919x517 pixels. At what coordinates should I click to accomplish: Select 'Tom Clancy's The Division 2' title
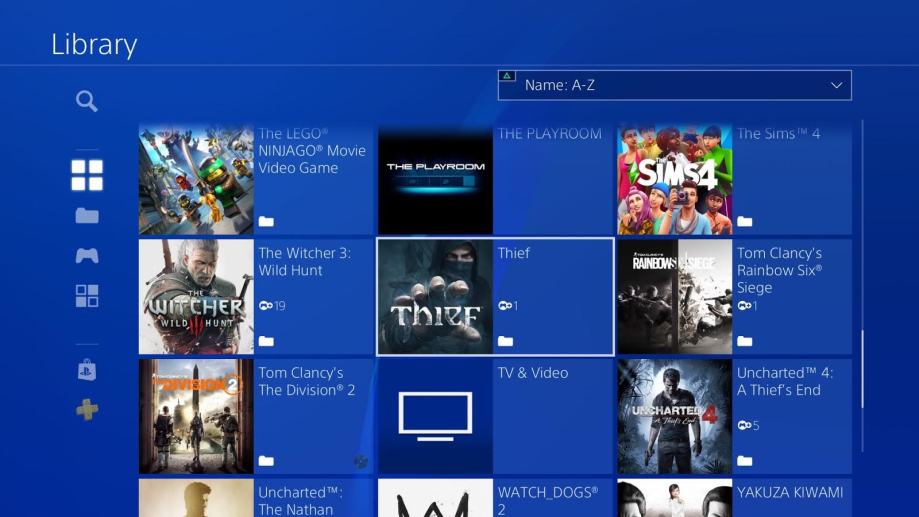307,382
